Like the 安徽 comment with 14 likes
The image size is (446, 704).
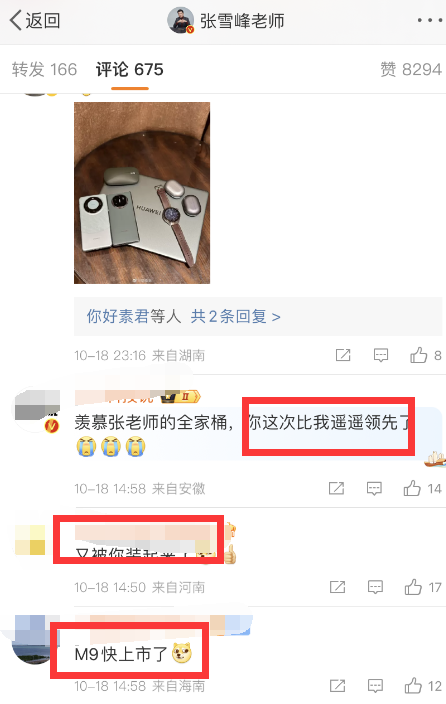(422, 488)
